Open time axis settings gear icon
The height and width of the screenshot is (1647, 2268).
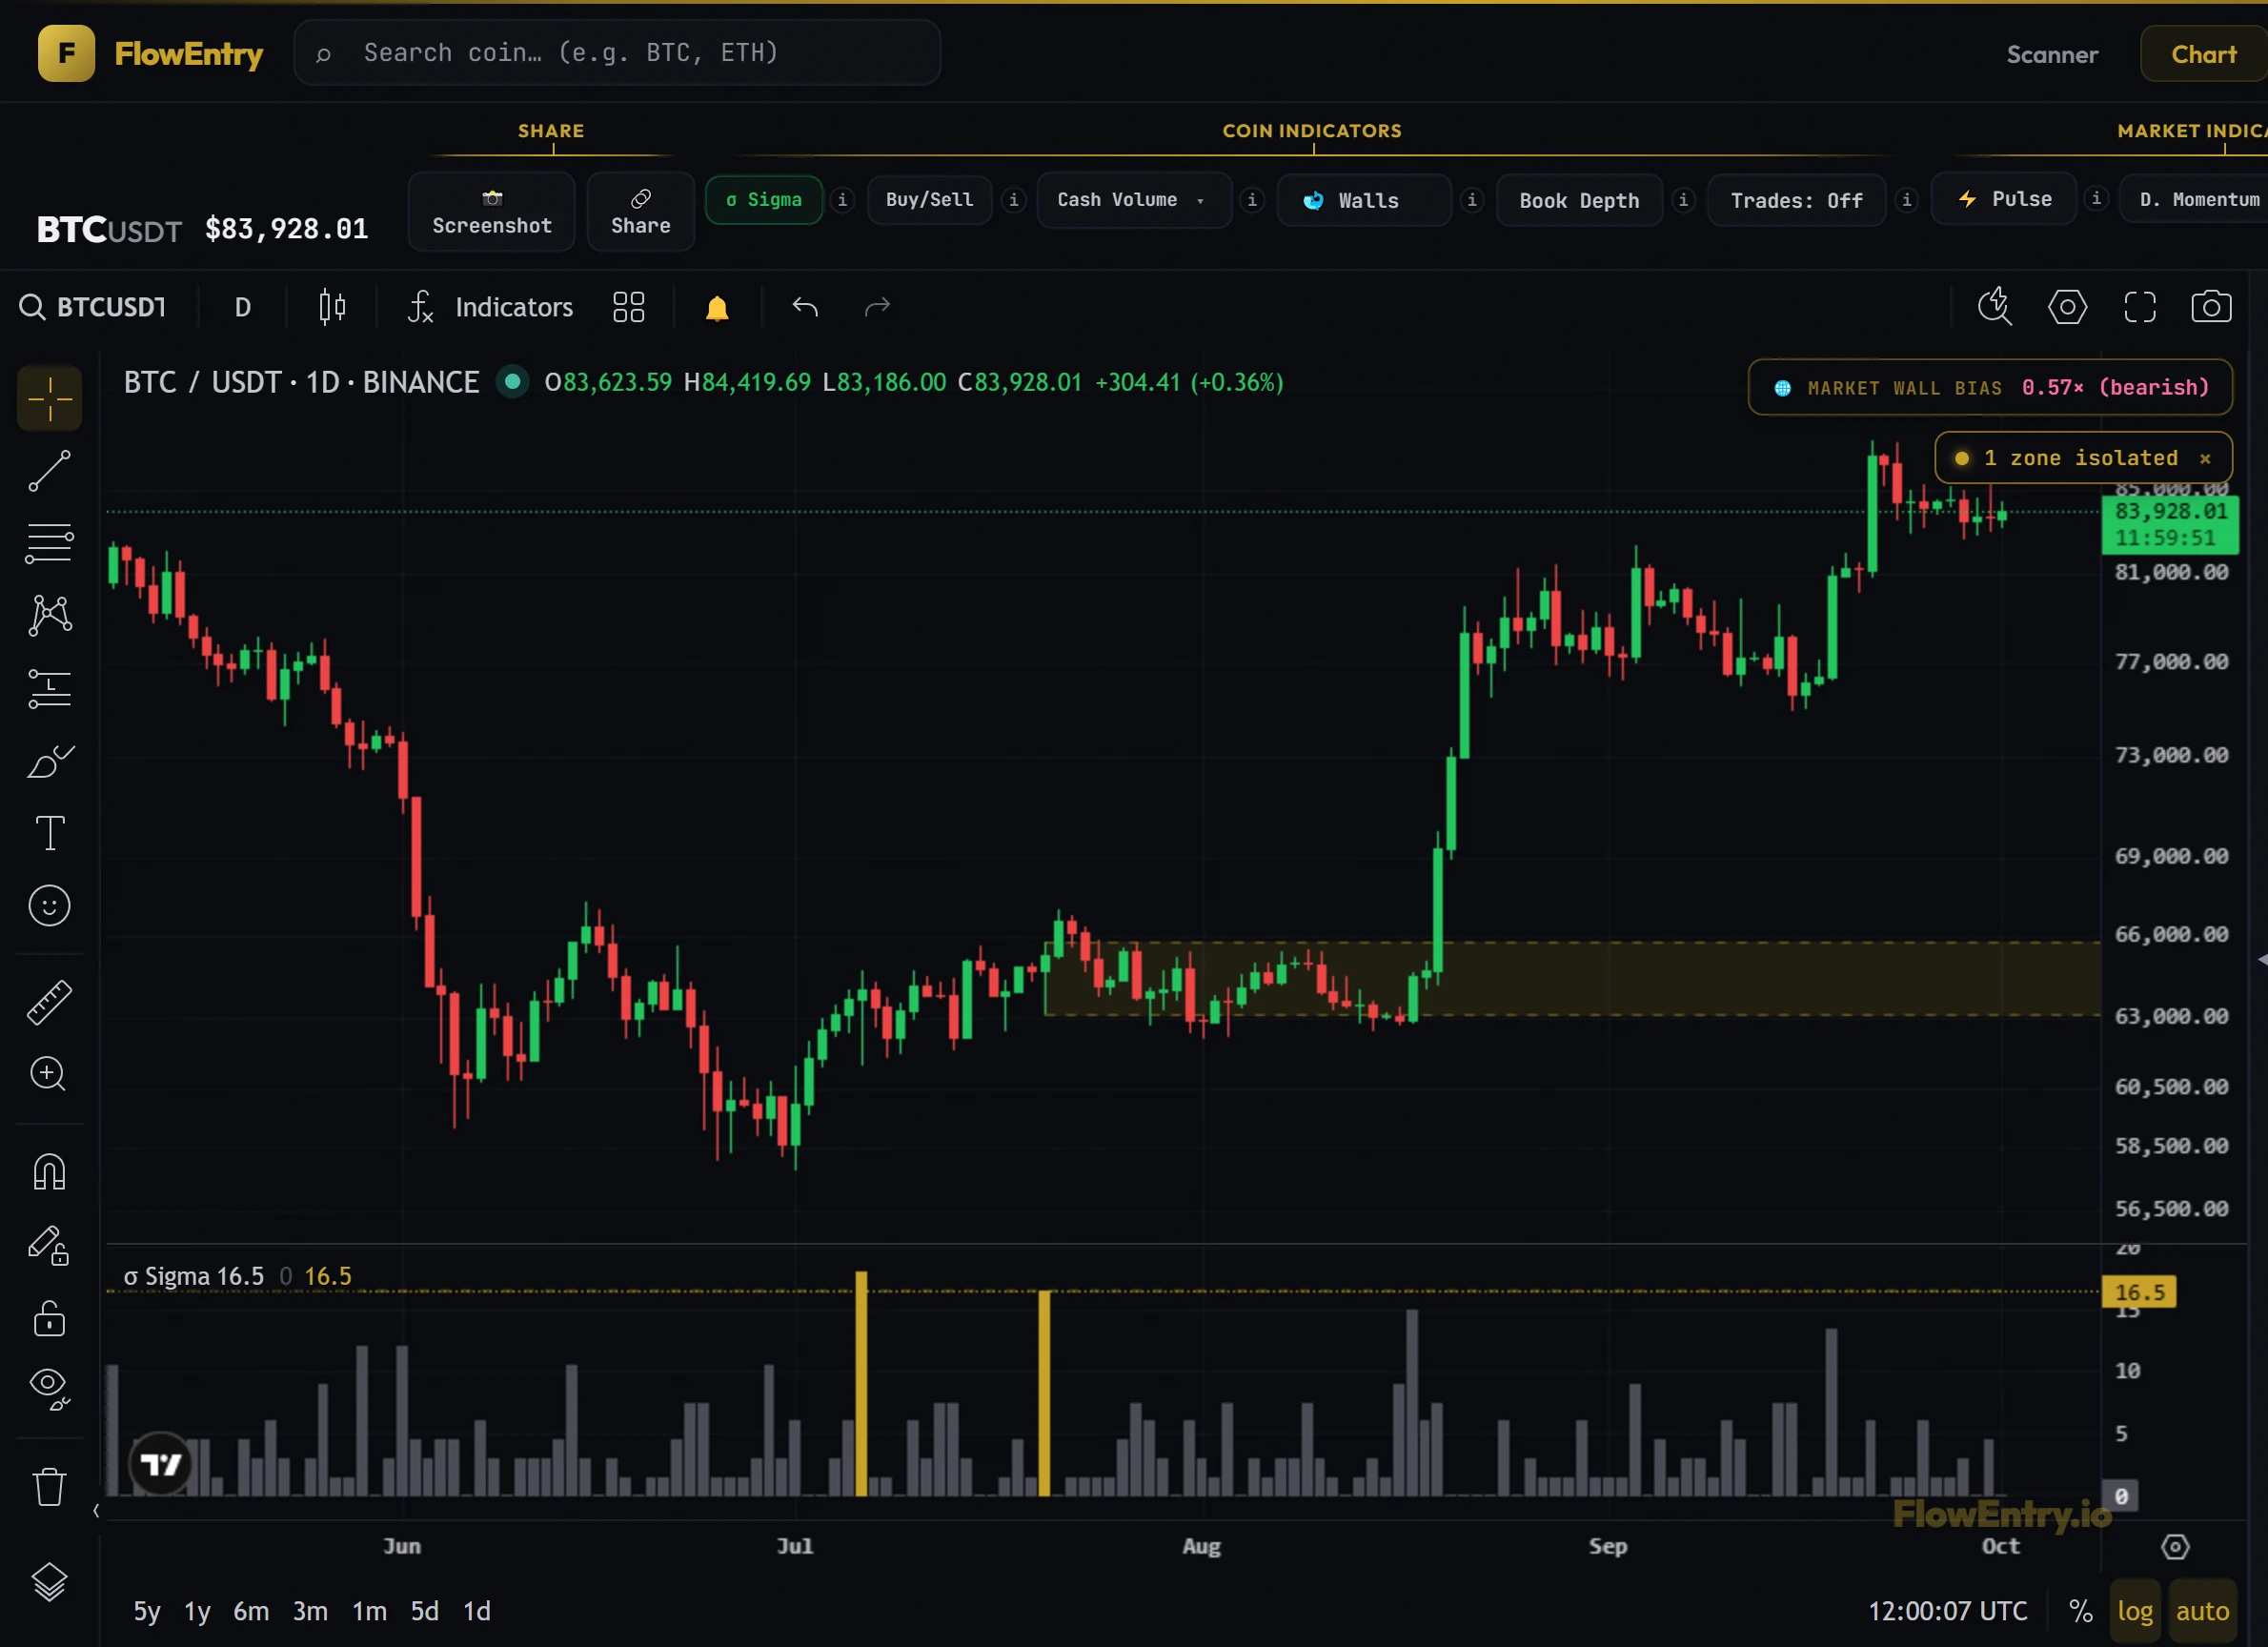tap(2175, 1547)
